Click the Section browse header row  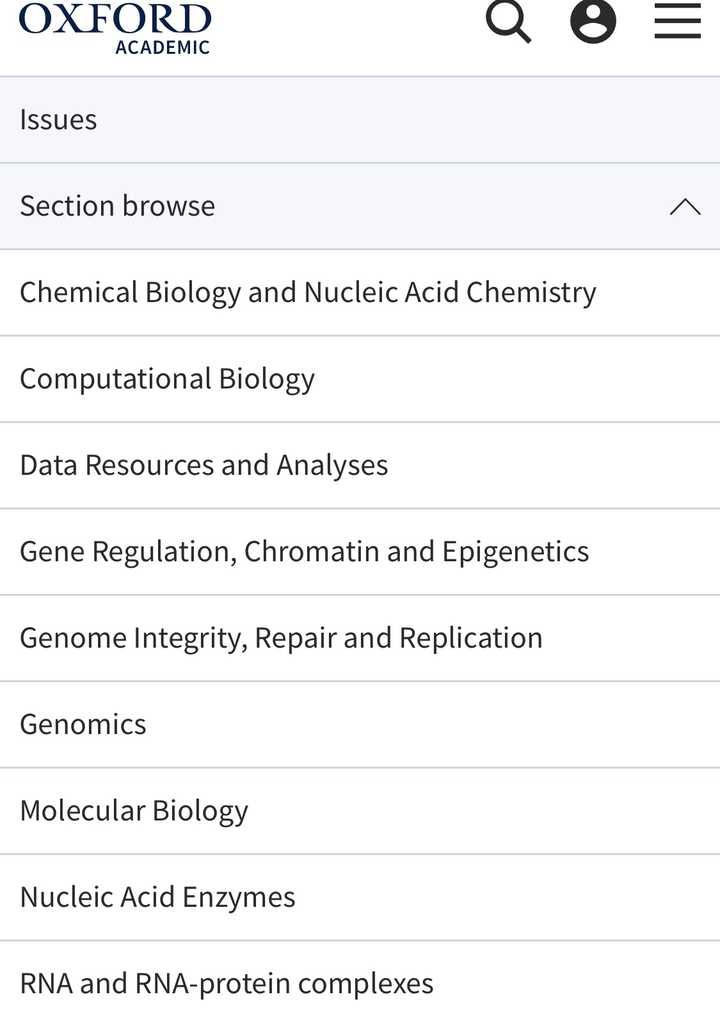click(x=360, y=206)
